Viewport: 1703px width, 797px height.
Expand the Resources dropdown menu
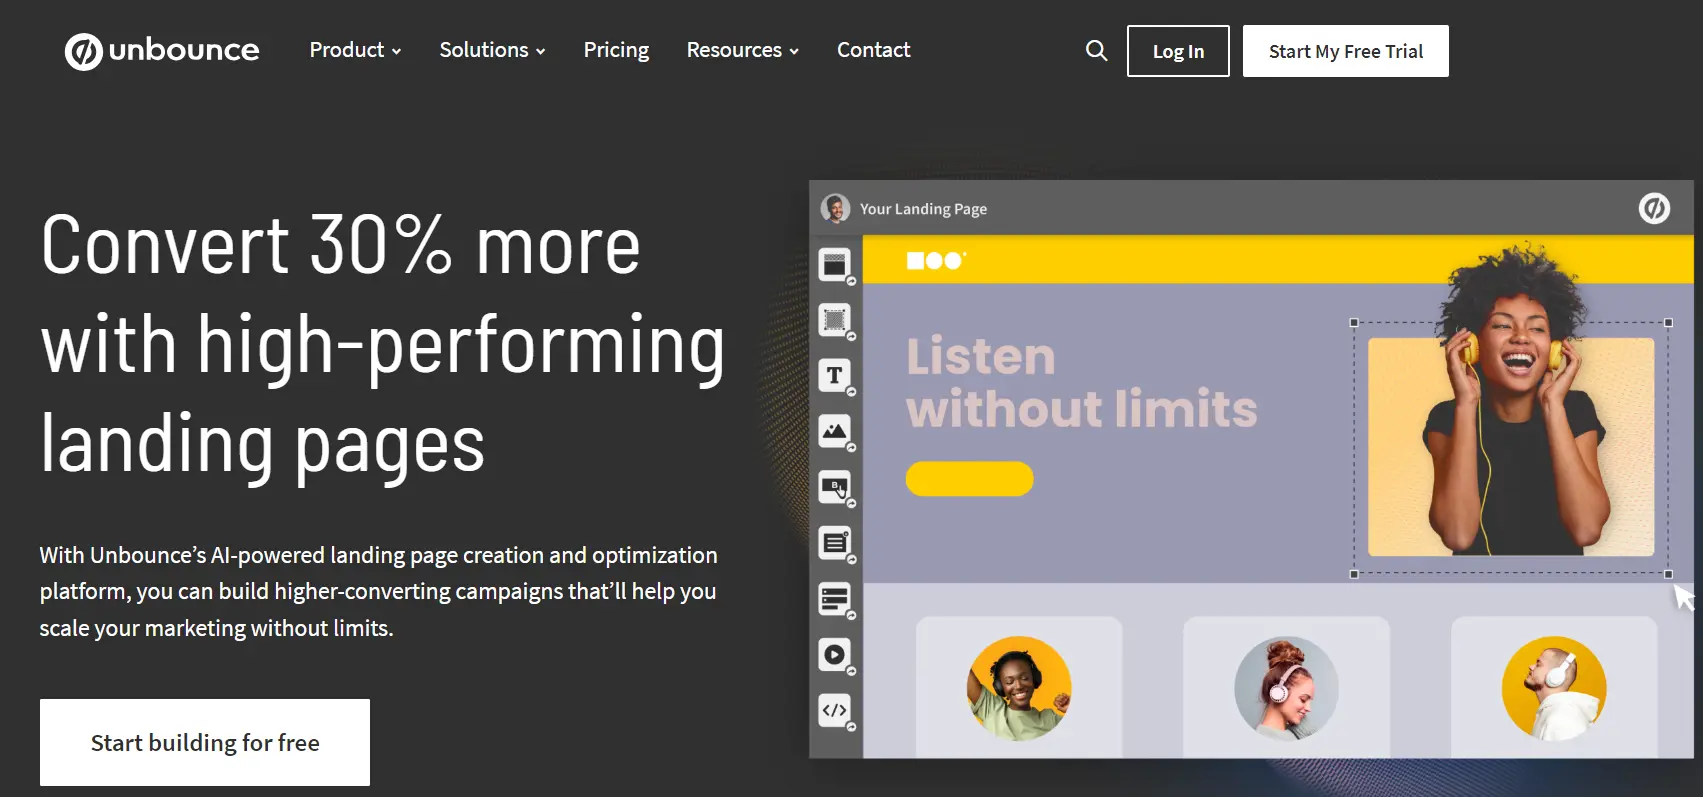[742, 50]
